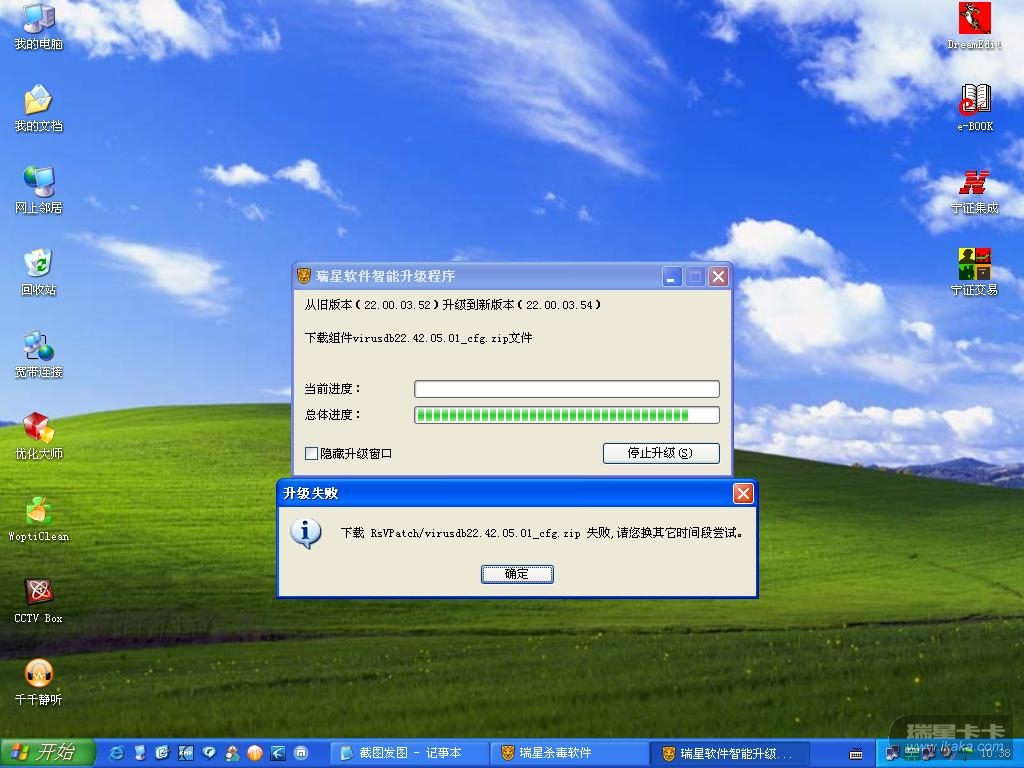Viewport: 1024px width, 768px height.
Task: Open the 开始 Start menu
Action: pos(47,753)
